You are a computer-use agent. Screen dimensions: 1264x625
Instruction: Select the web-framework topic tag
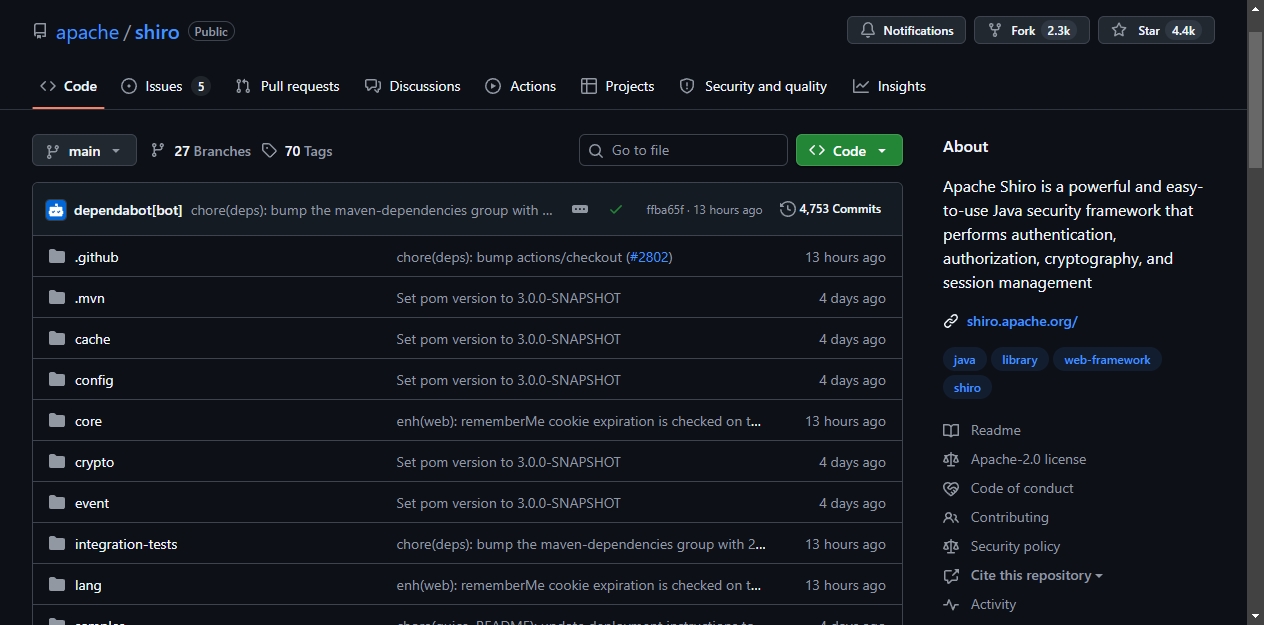tap(1107, 360)
